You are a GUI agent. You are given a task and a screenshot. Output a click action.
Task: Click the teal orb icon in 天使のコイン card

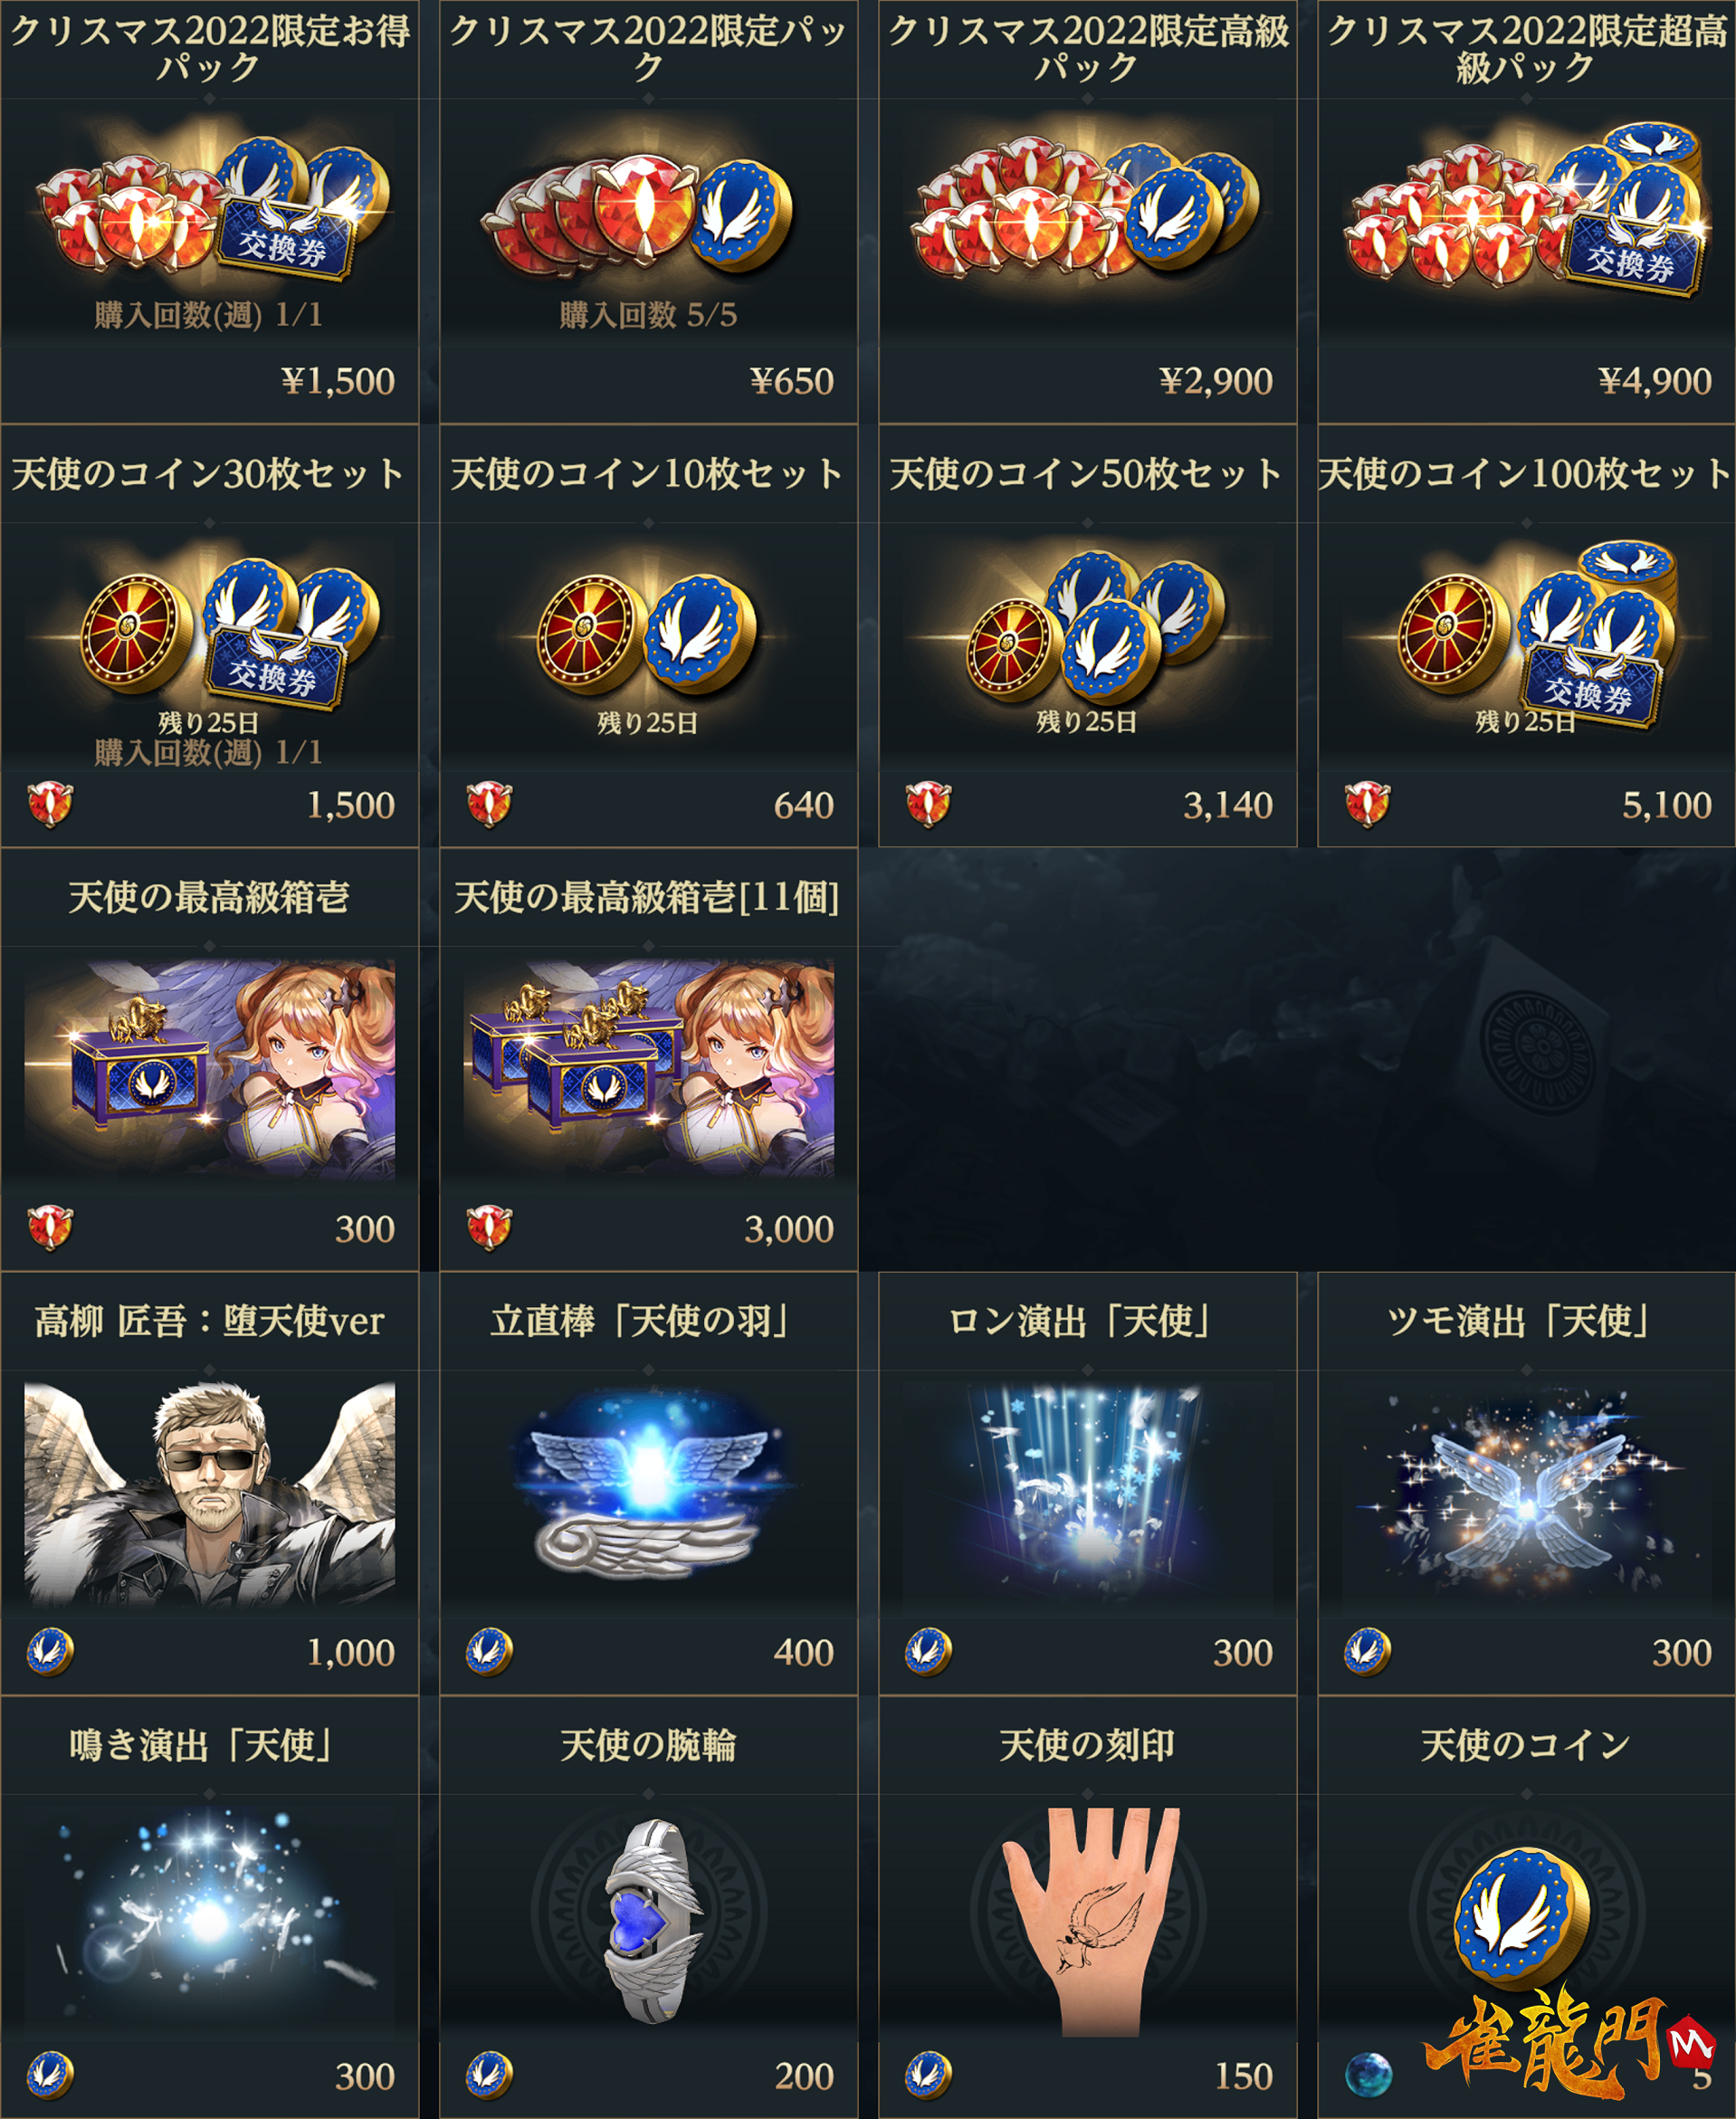pyautogui.click(x=1368, y=2074)
